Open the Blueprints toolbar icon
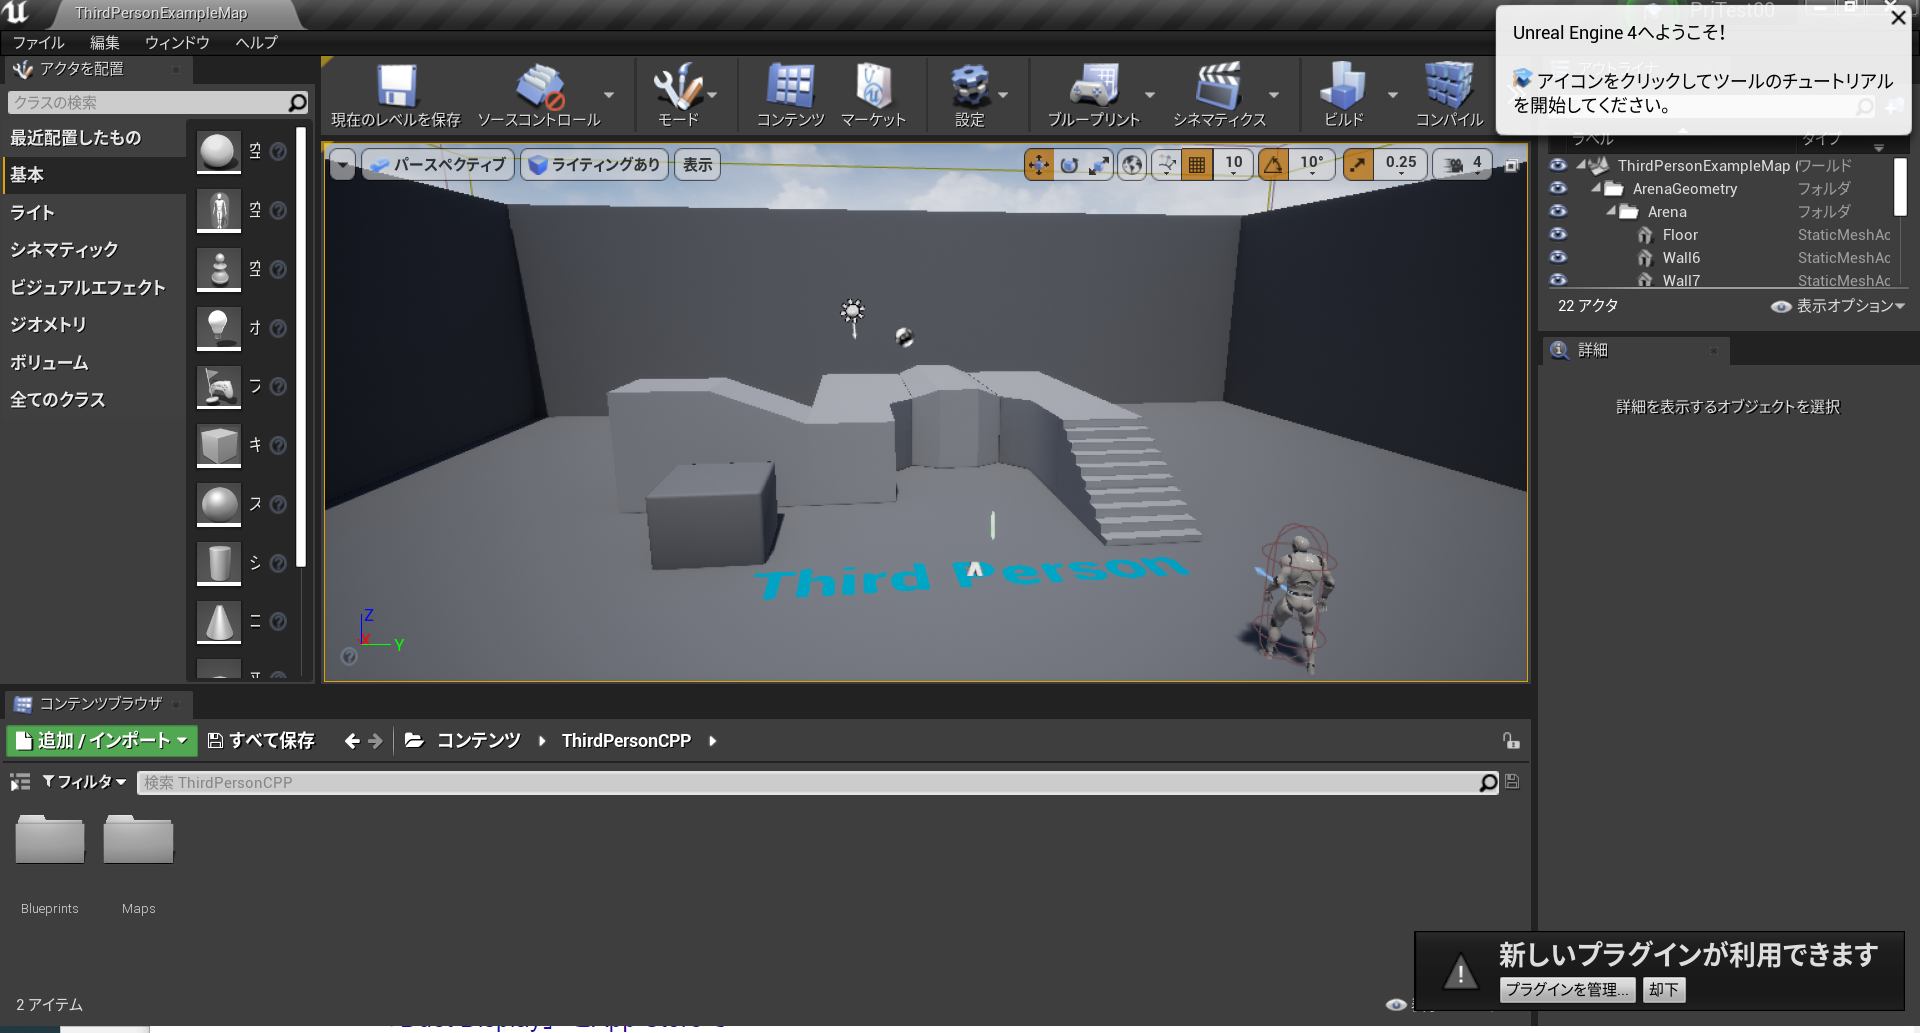Screen dimensions: 1920x1033 click(1094, 86)
